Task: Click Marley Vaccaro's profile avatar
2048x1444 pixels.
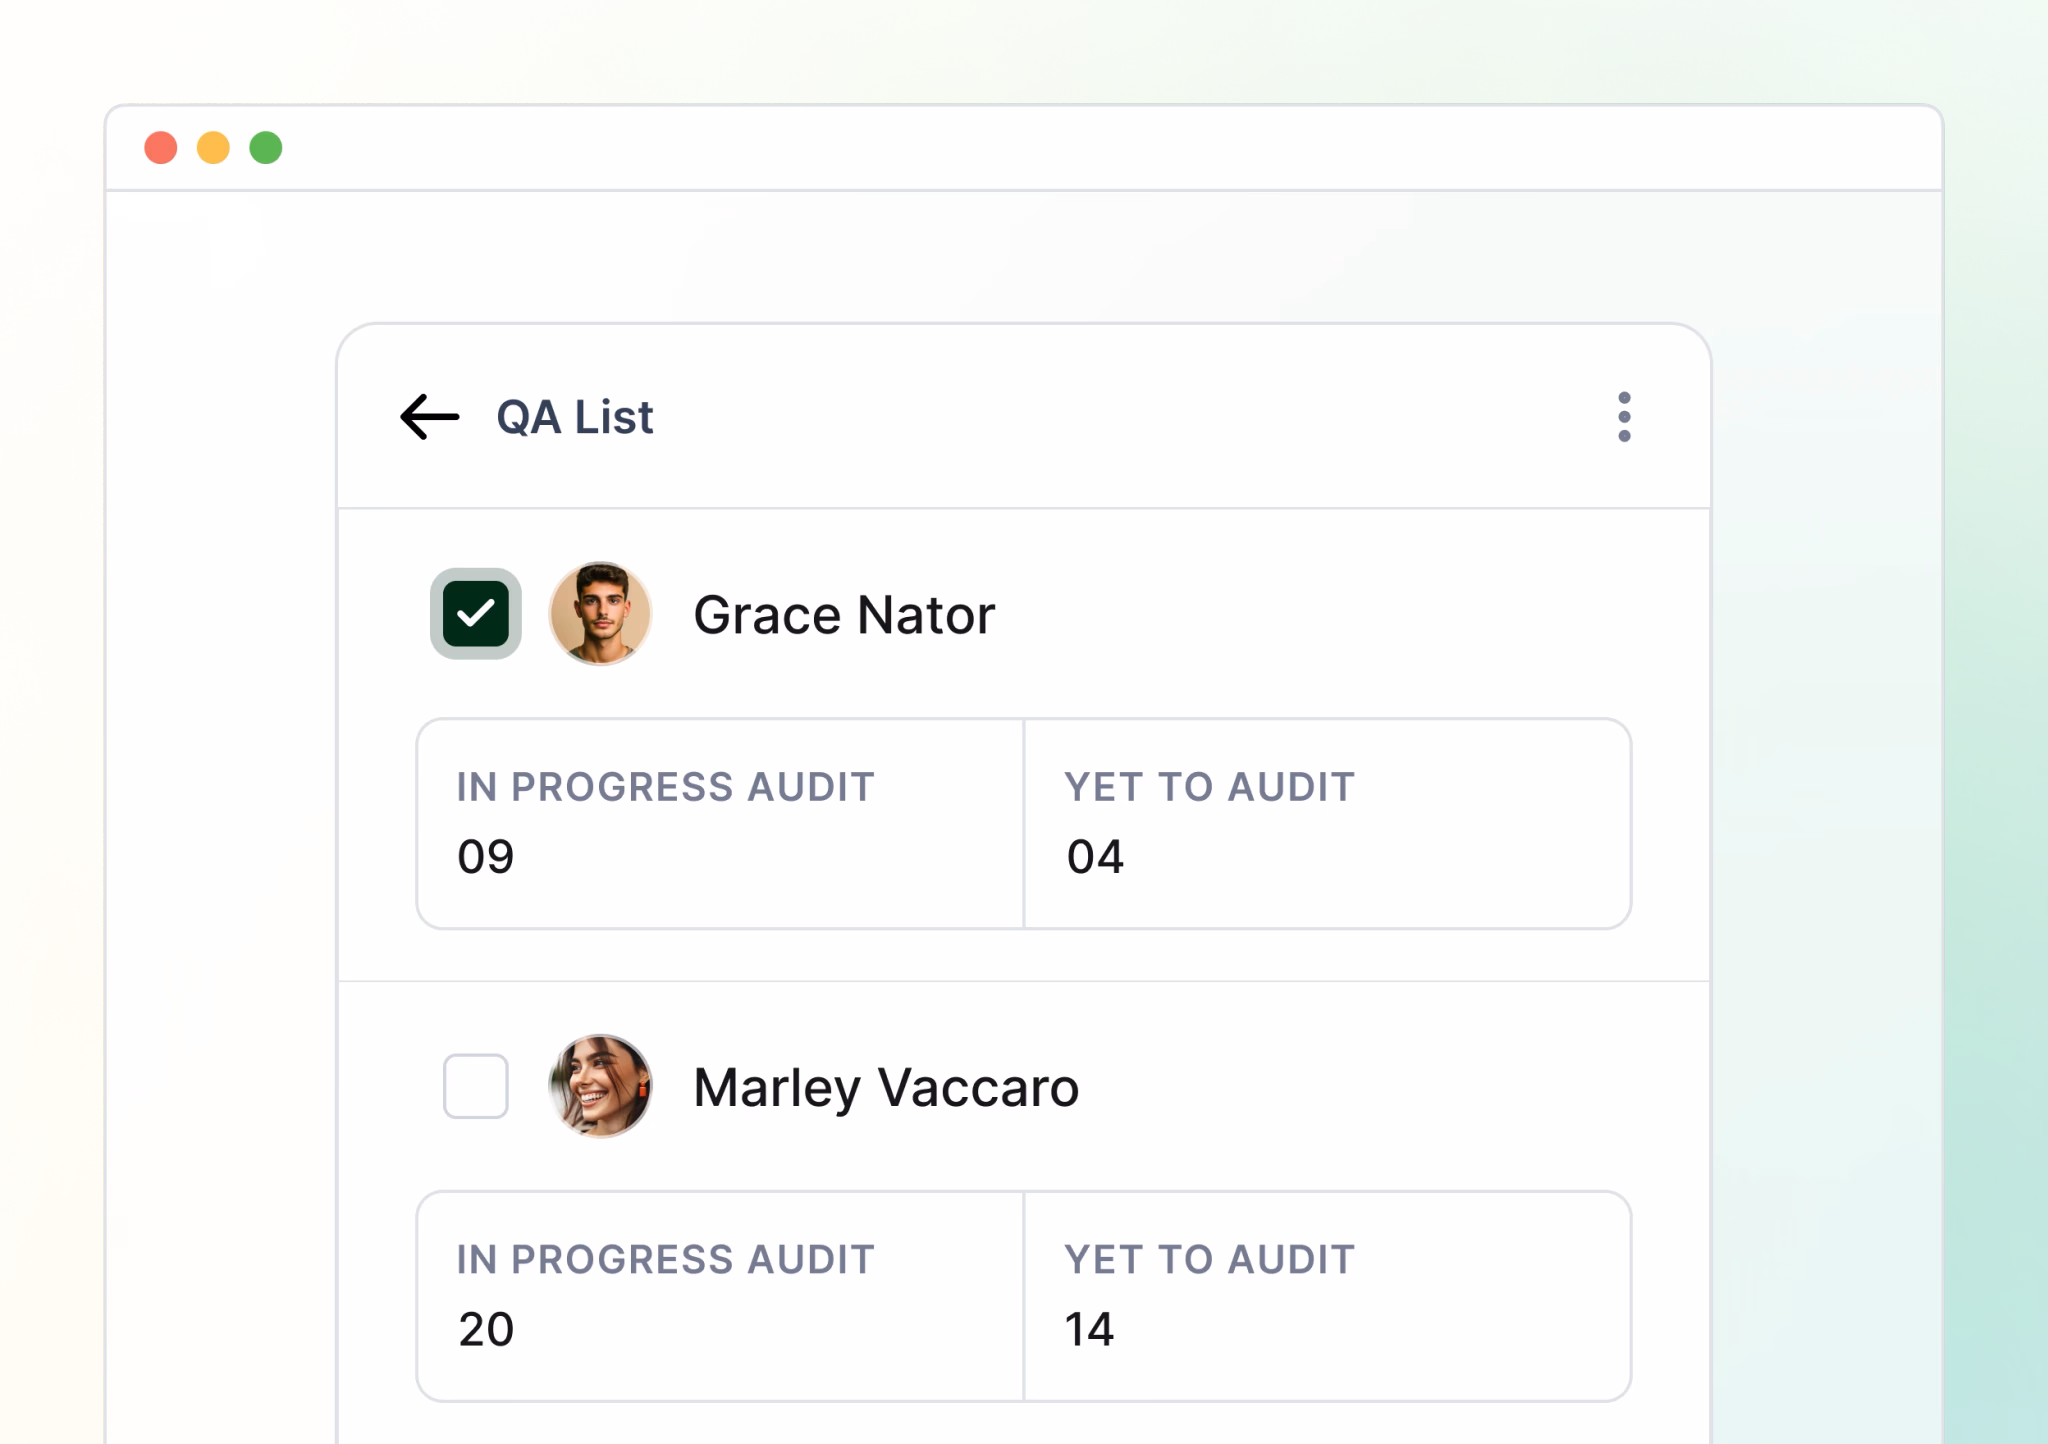Action: click(600, 1086)
